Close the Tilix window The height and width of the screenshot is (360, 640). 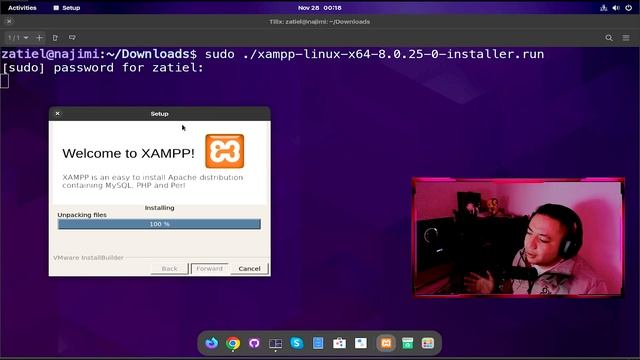[9, 21]
